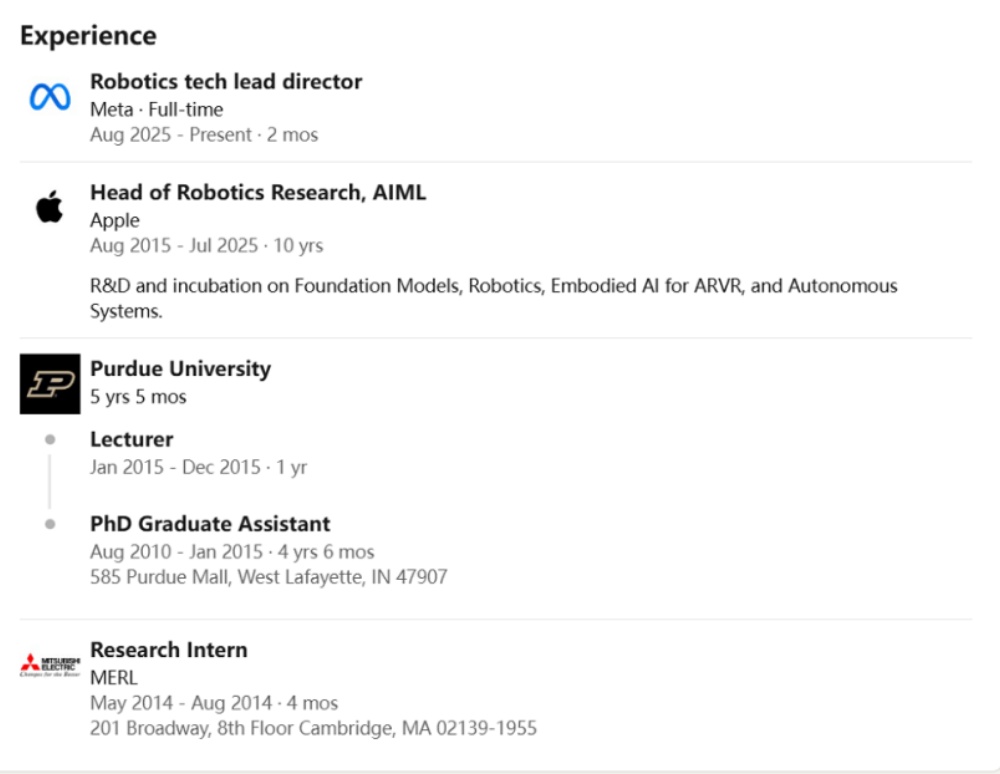Open Head of Robotics Research, AIML role
This screenshot has height=774, width=1000.
[258, 193]
